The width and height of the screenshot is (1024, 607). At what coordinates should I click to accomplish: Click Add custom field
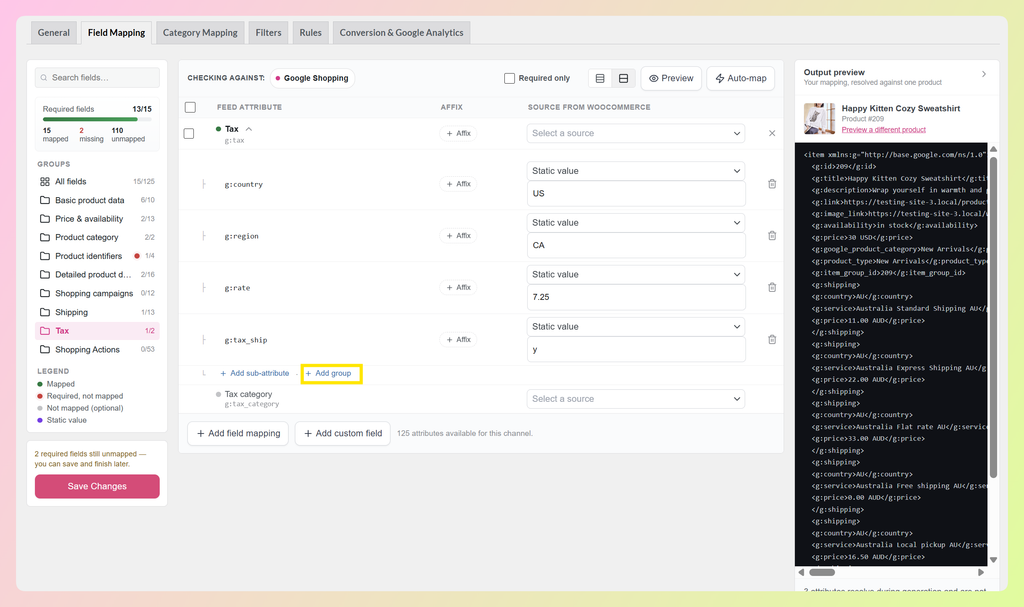point(343,434)
